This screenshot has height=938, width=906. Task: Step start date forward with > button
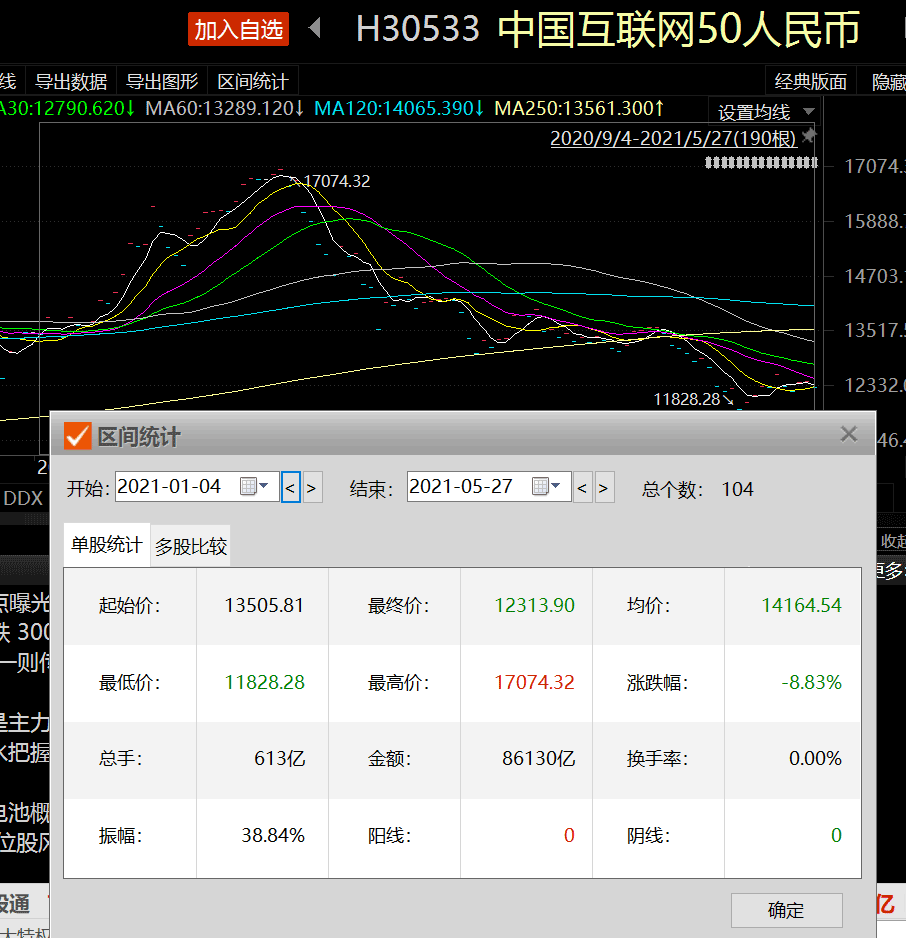coord(312,488)
